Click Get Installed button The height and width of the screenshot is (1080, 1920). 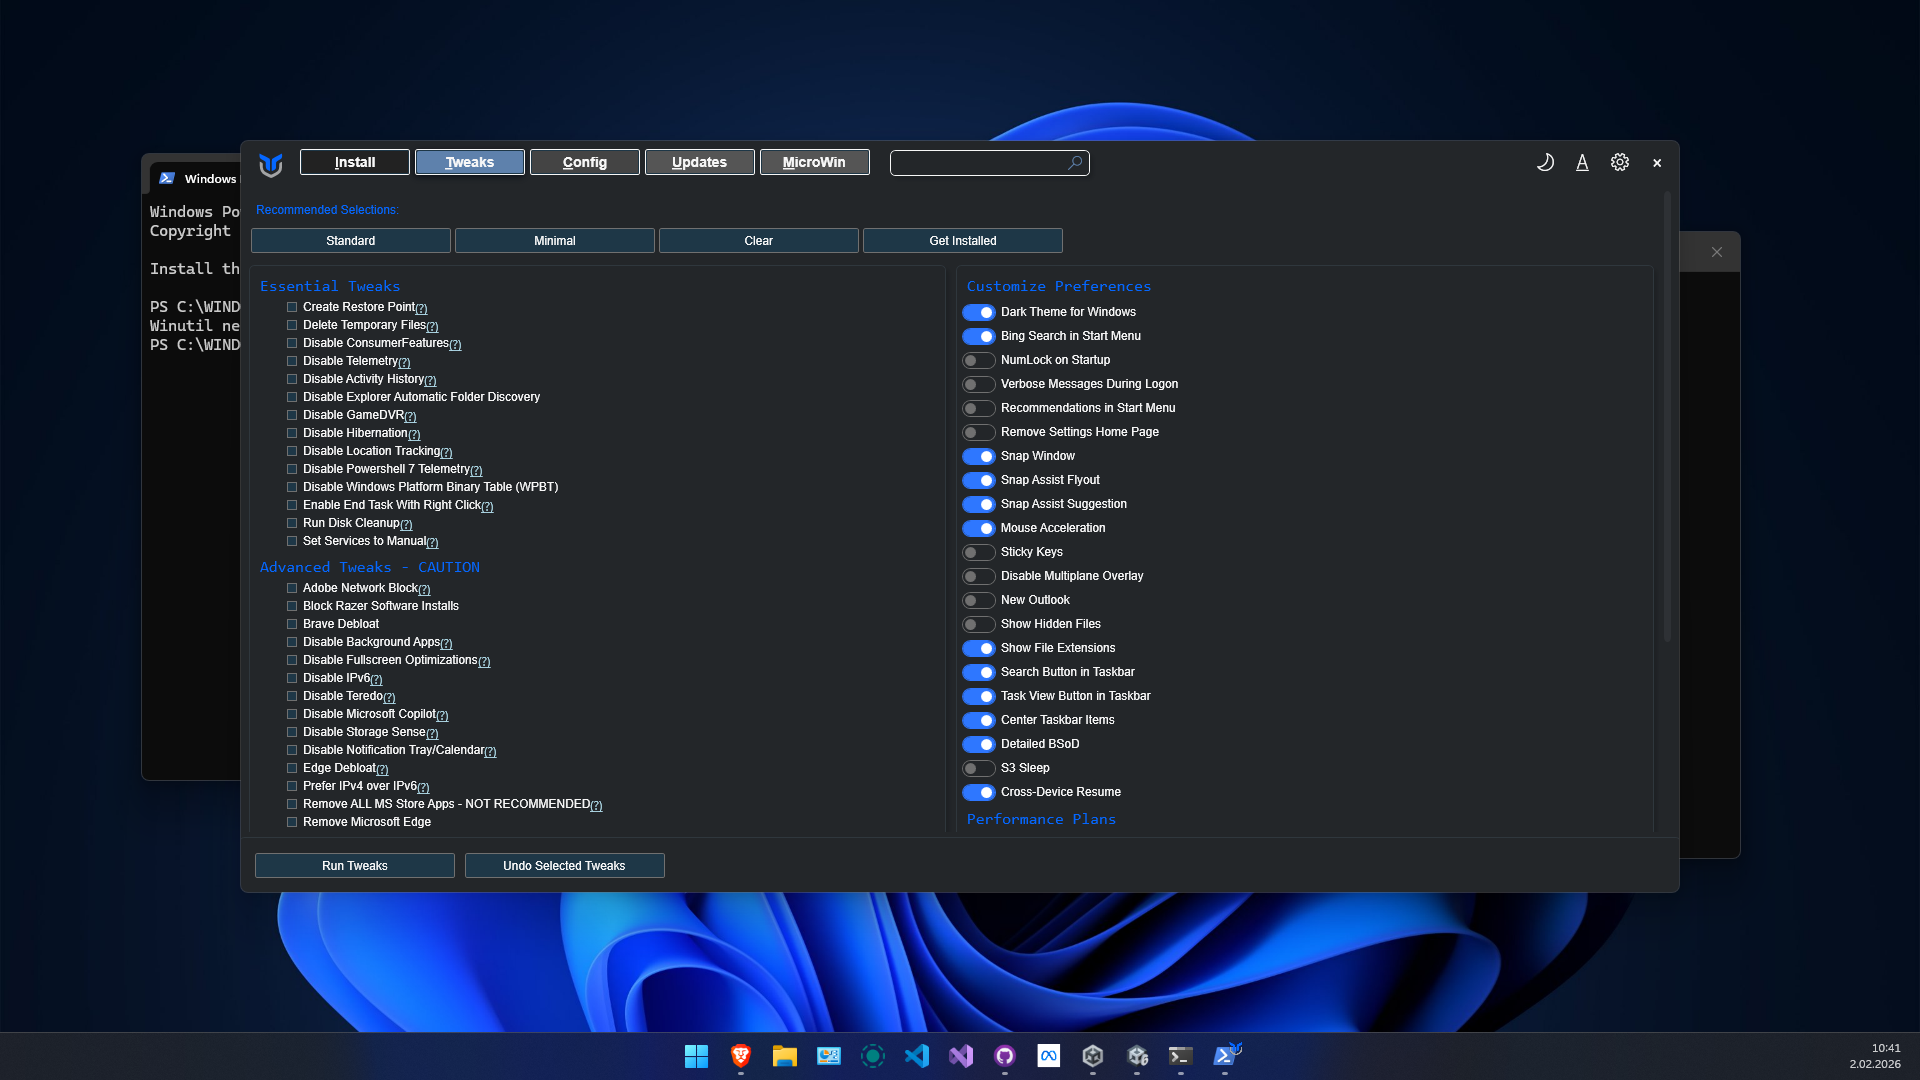[963, 241]
